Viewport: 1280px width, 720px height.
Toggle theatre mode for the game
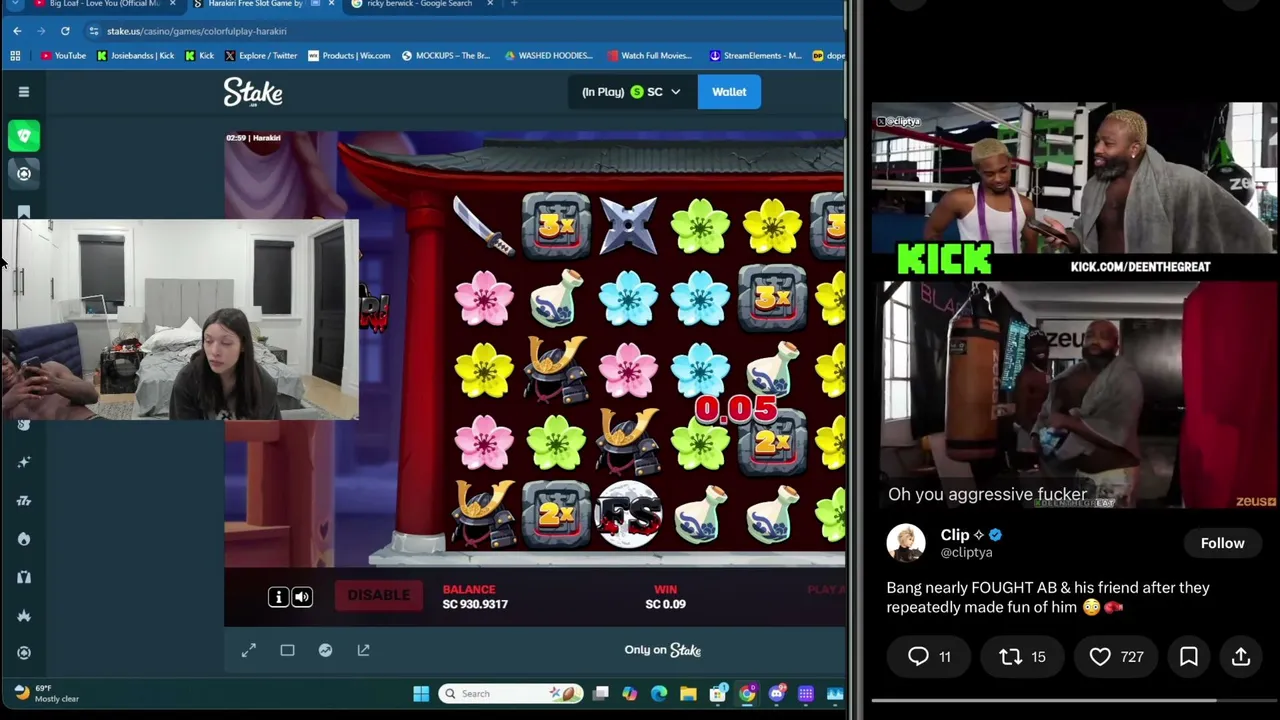click(287, 651)
